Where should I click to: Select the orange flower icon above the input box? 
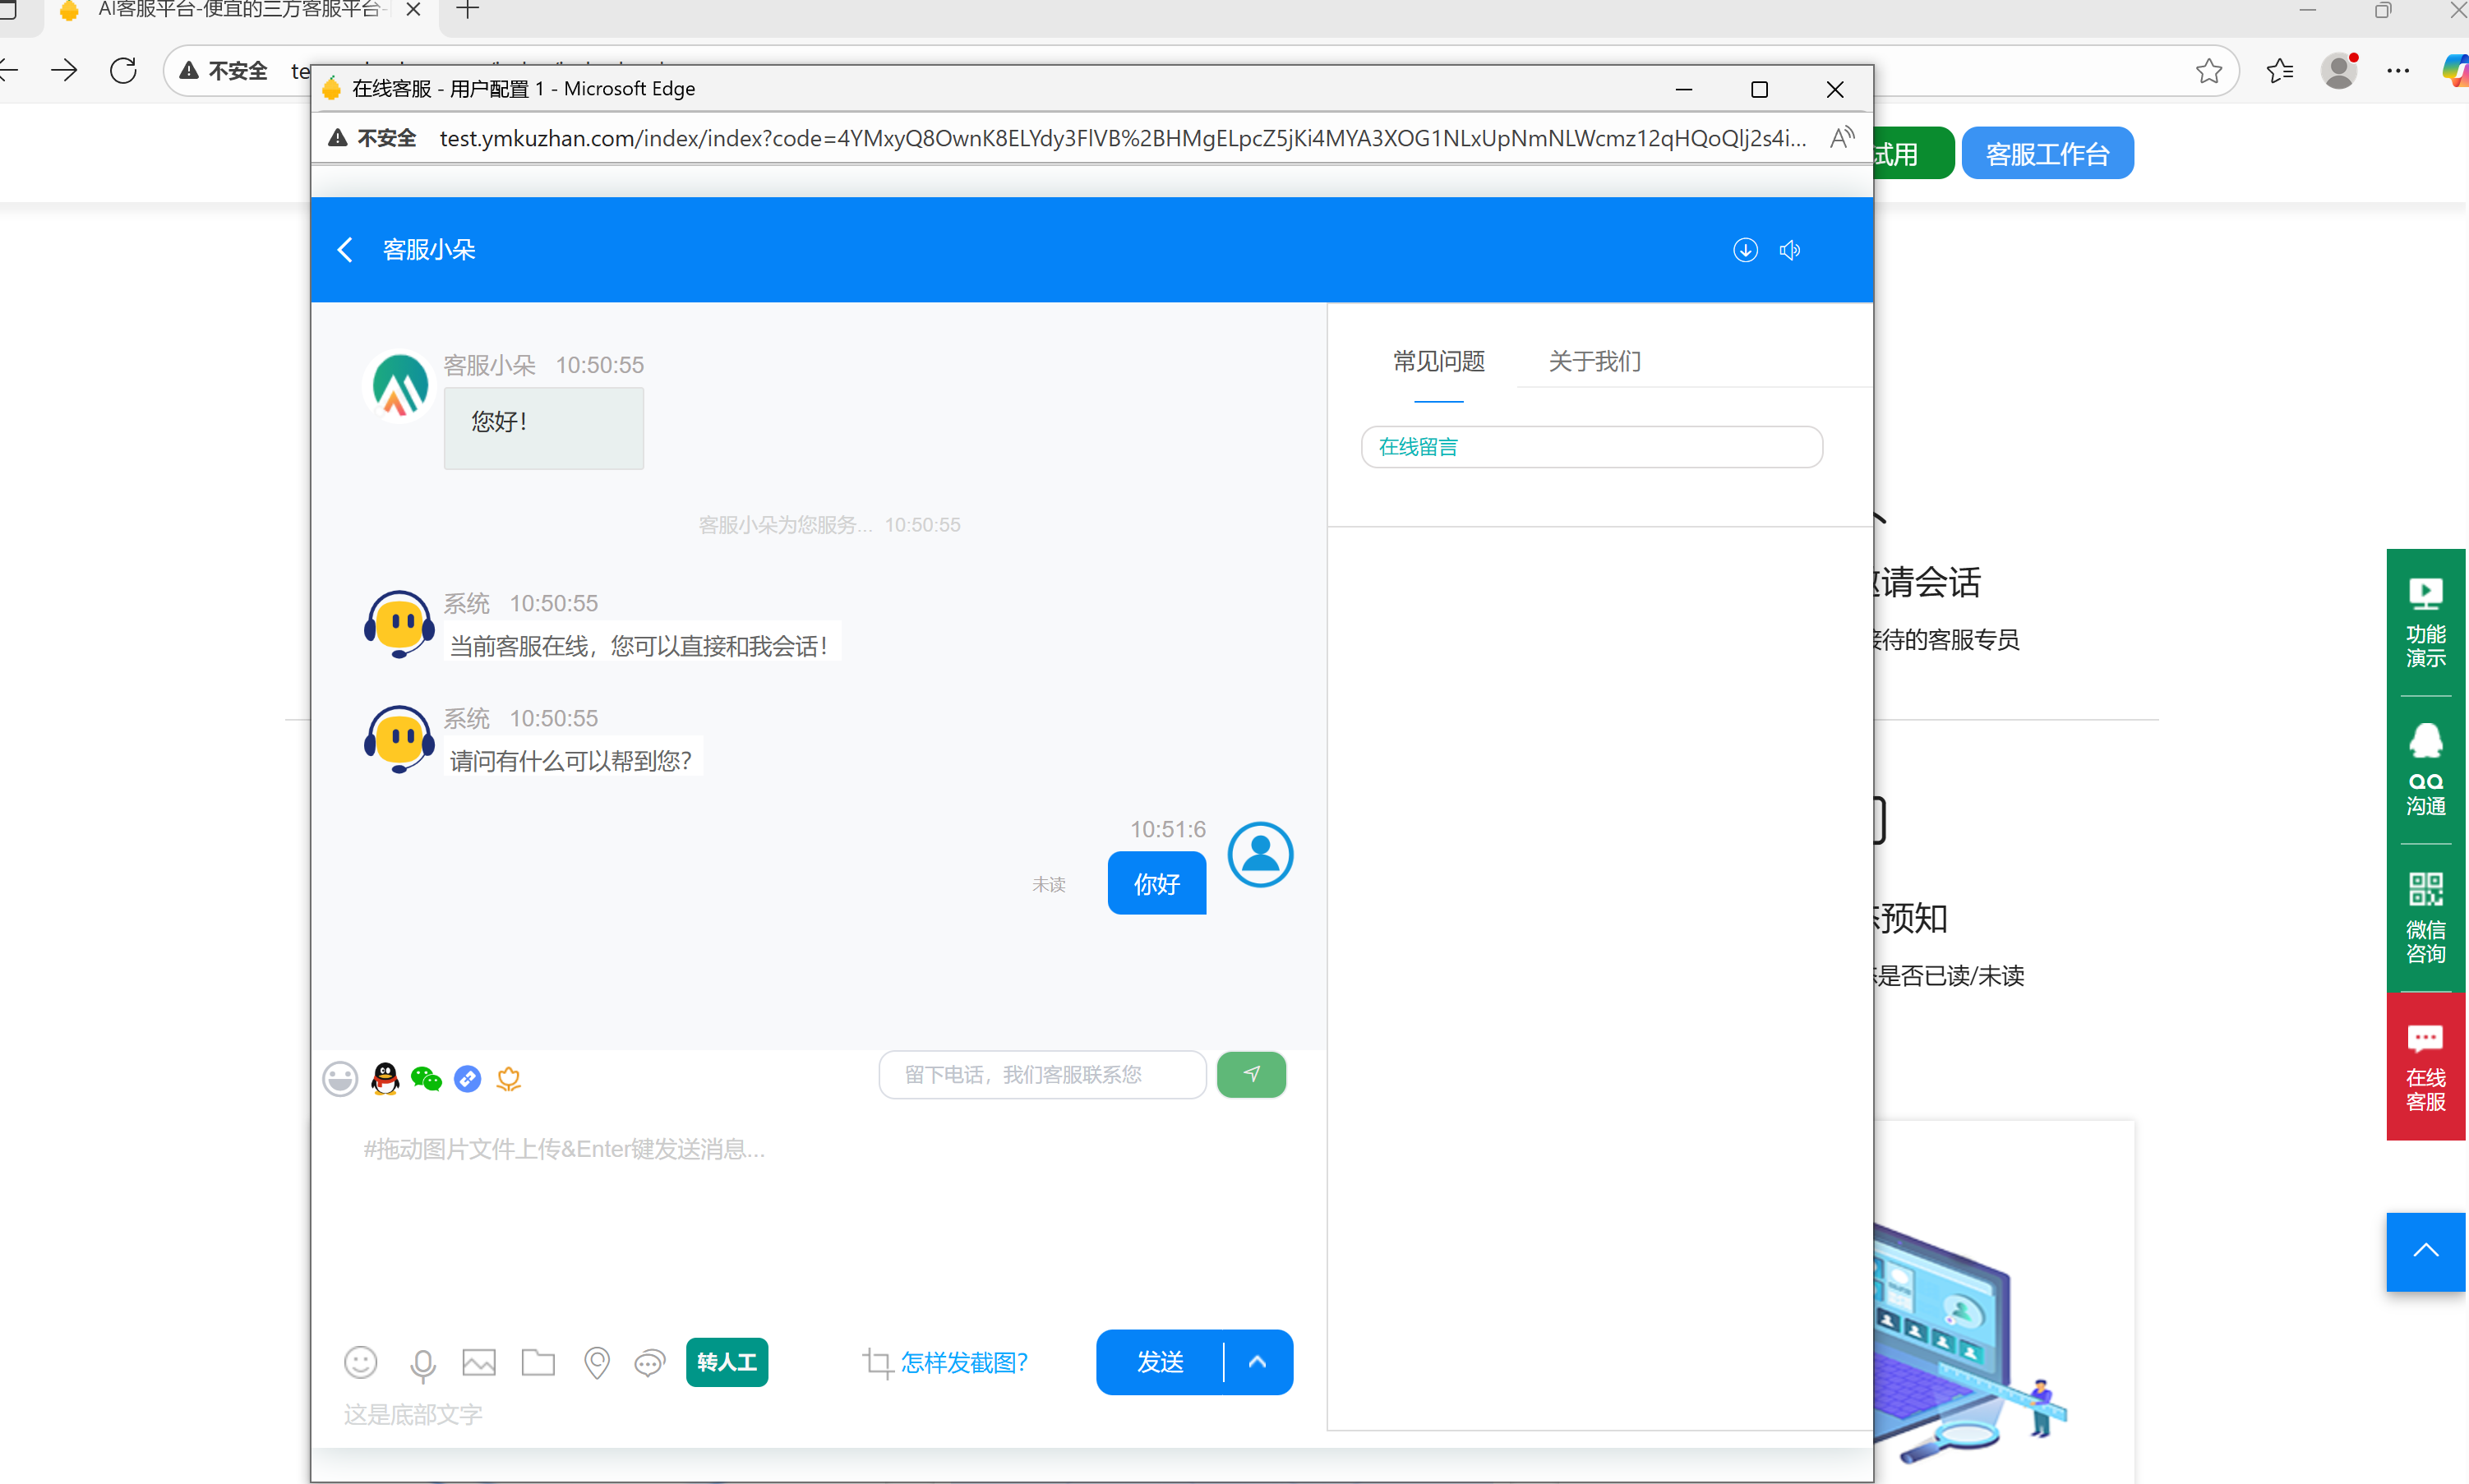coord(508,1078)
